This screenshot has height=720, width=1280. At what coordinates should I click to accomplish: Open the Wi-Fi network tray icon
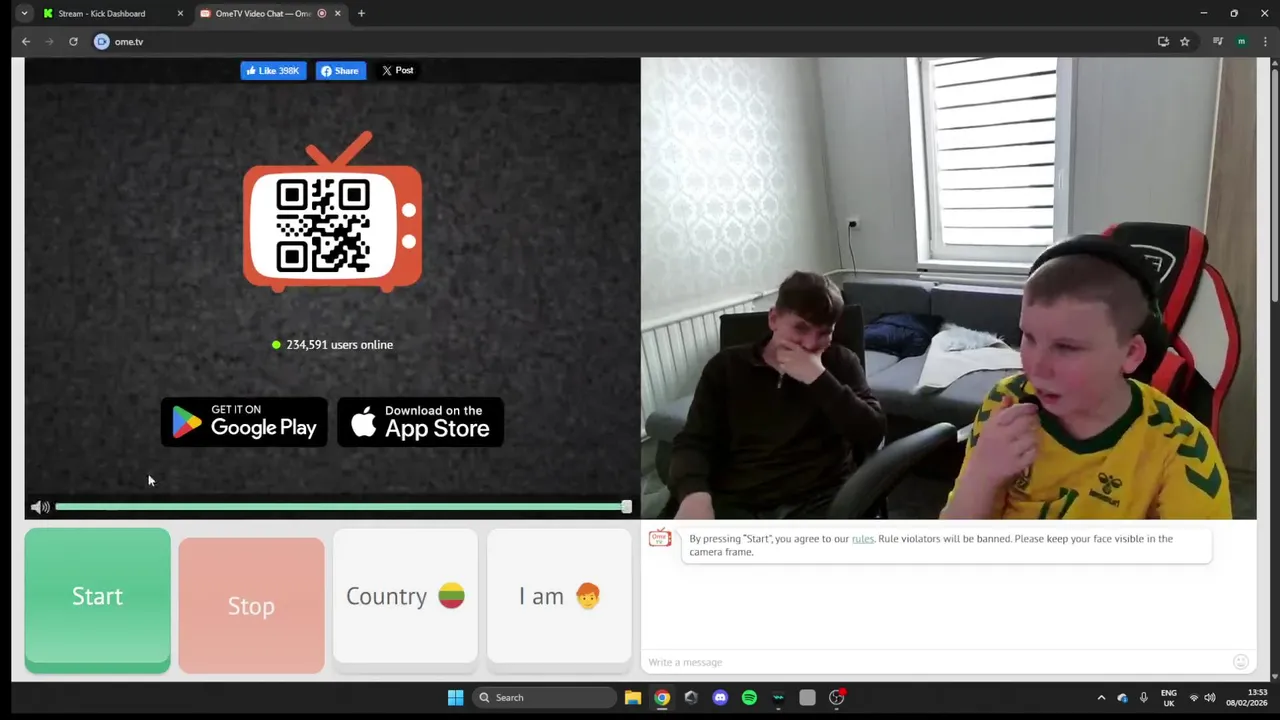1193,697
